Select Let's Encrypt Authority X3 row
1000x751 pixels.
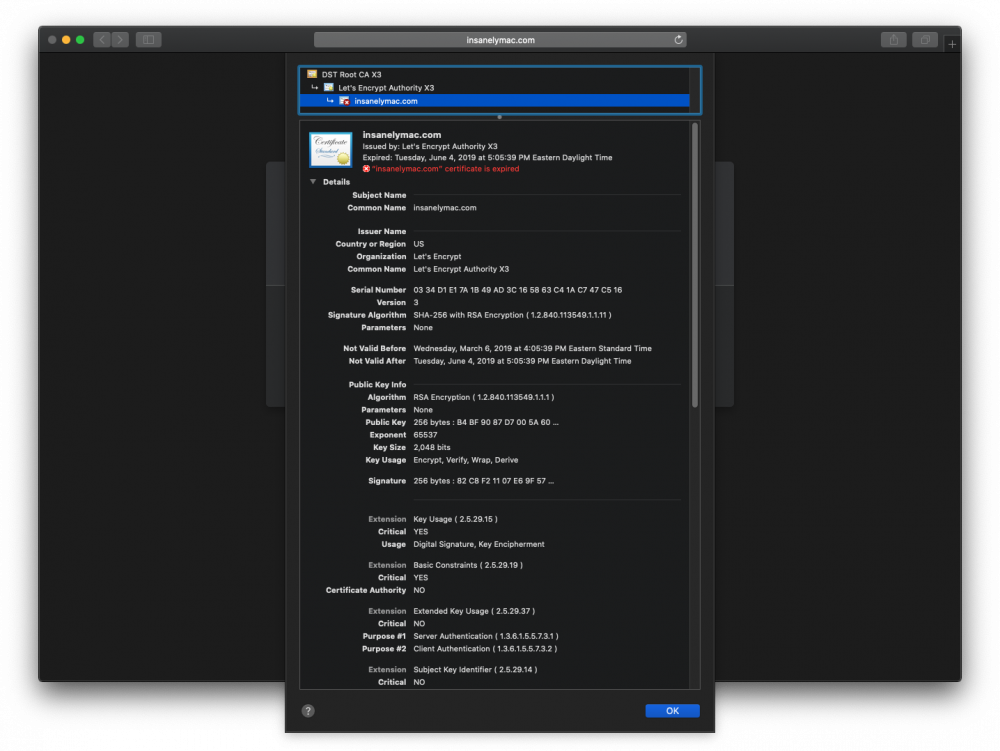click(494, 87)
